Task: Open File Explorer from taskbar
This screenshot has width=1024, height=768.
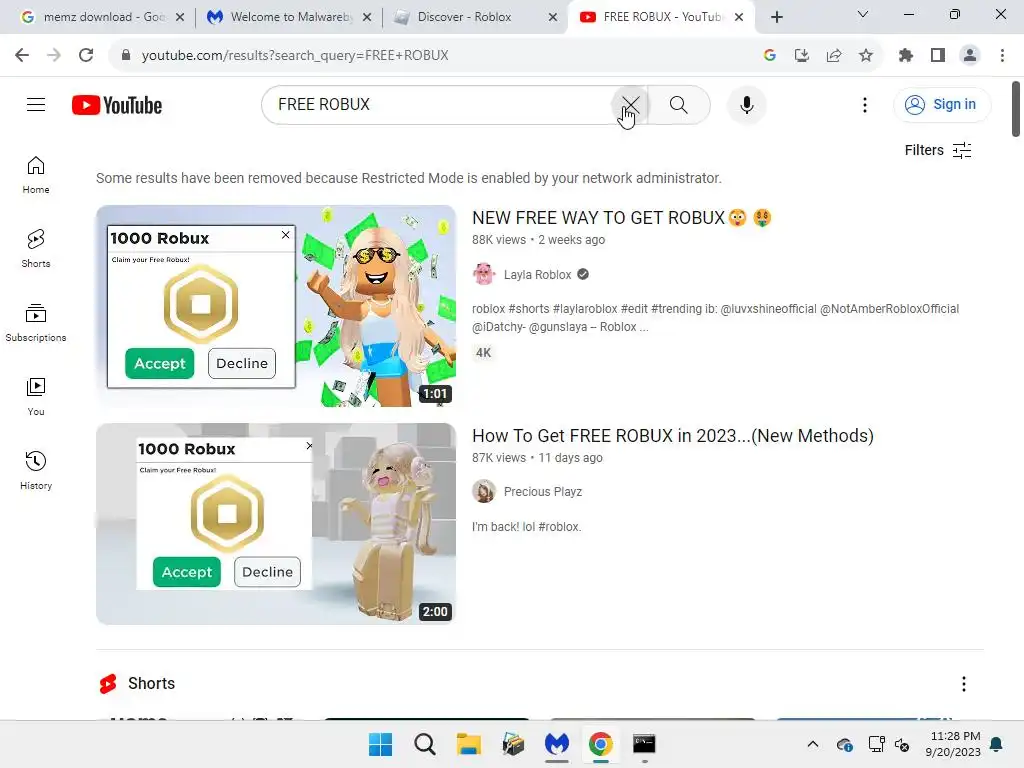Action: [469, 744]
